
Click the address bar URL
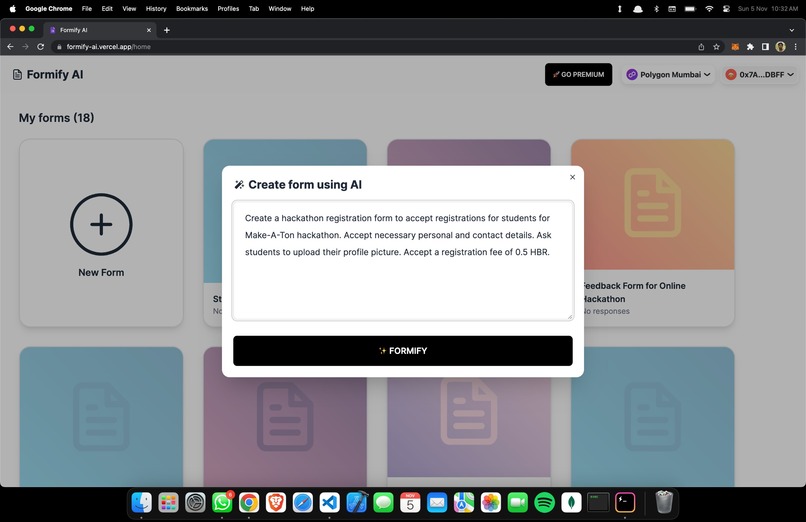108,47
